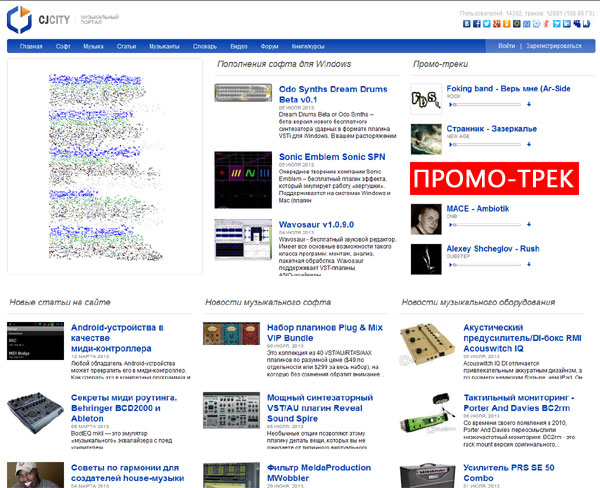Open Акустический предусилитель RMI Acouswitch IQ article
Image resolution: width=600 pixels, height=488 pixels.
click(x=522, y=338)
